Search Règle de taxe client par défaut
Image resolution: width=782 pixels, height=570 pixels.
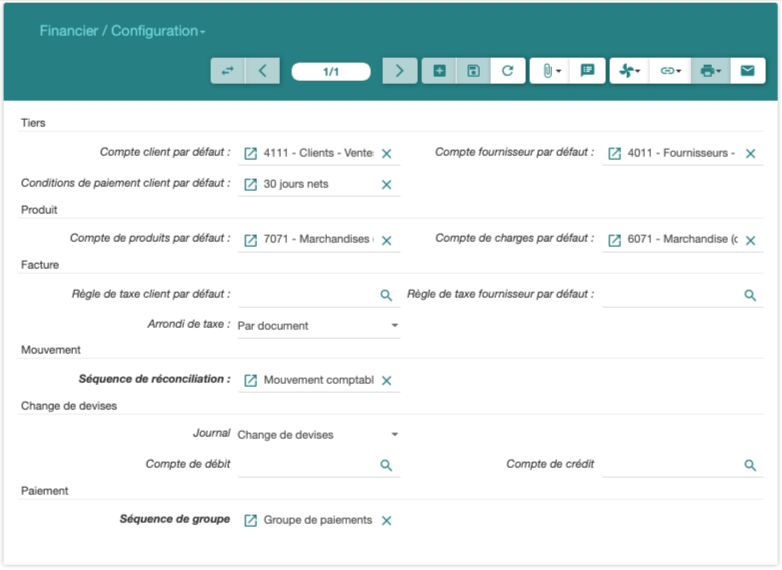pos(387,295)
